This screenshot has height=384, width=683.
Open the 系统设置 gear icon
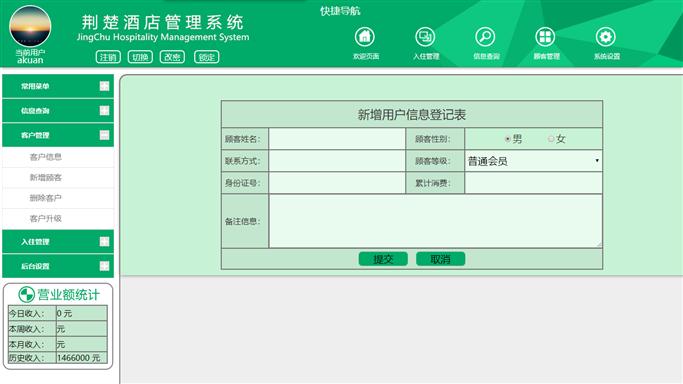[605, 37]
